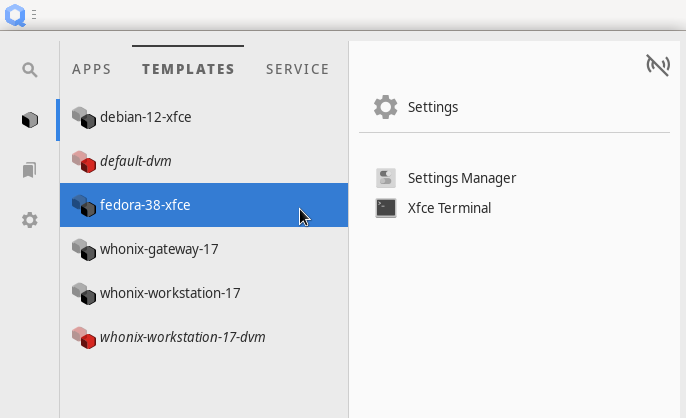Click the whonix-workstation-17 gray cube icon
This screenshot has height=418, width=686.
tap(84, 293)
